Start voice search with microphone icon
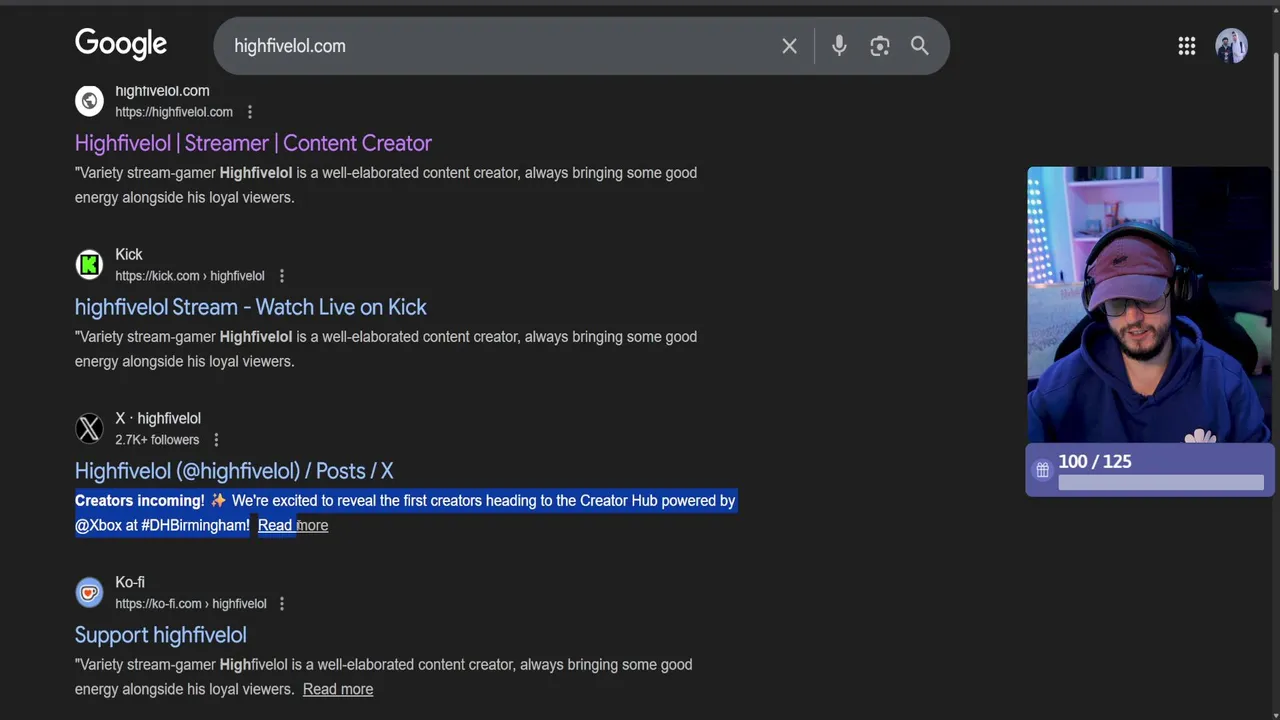The image size is (1280, 720). [839, 46]
